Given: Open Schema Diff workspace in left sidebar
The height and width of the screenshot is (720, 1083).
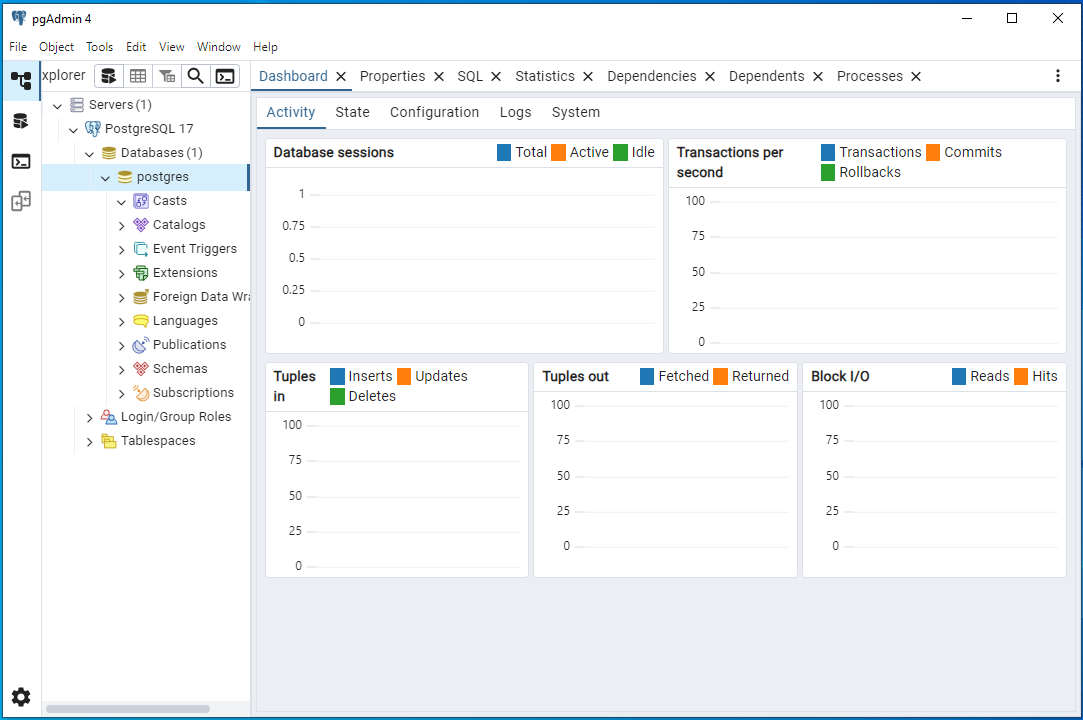Looking at the screenshot, I should 20,202.
